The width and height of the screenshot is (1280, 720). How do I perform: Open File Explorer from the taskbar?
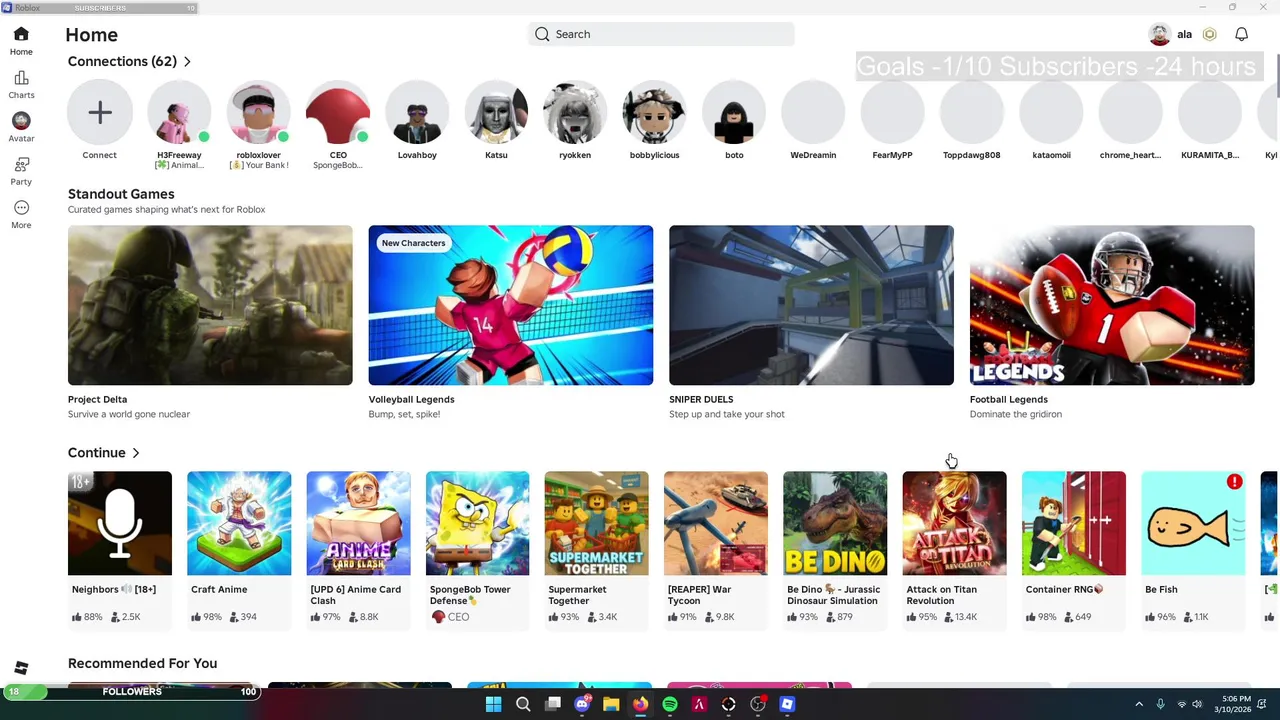[x=611, y=704]
